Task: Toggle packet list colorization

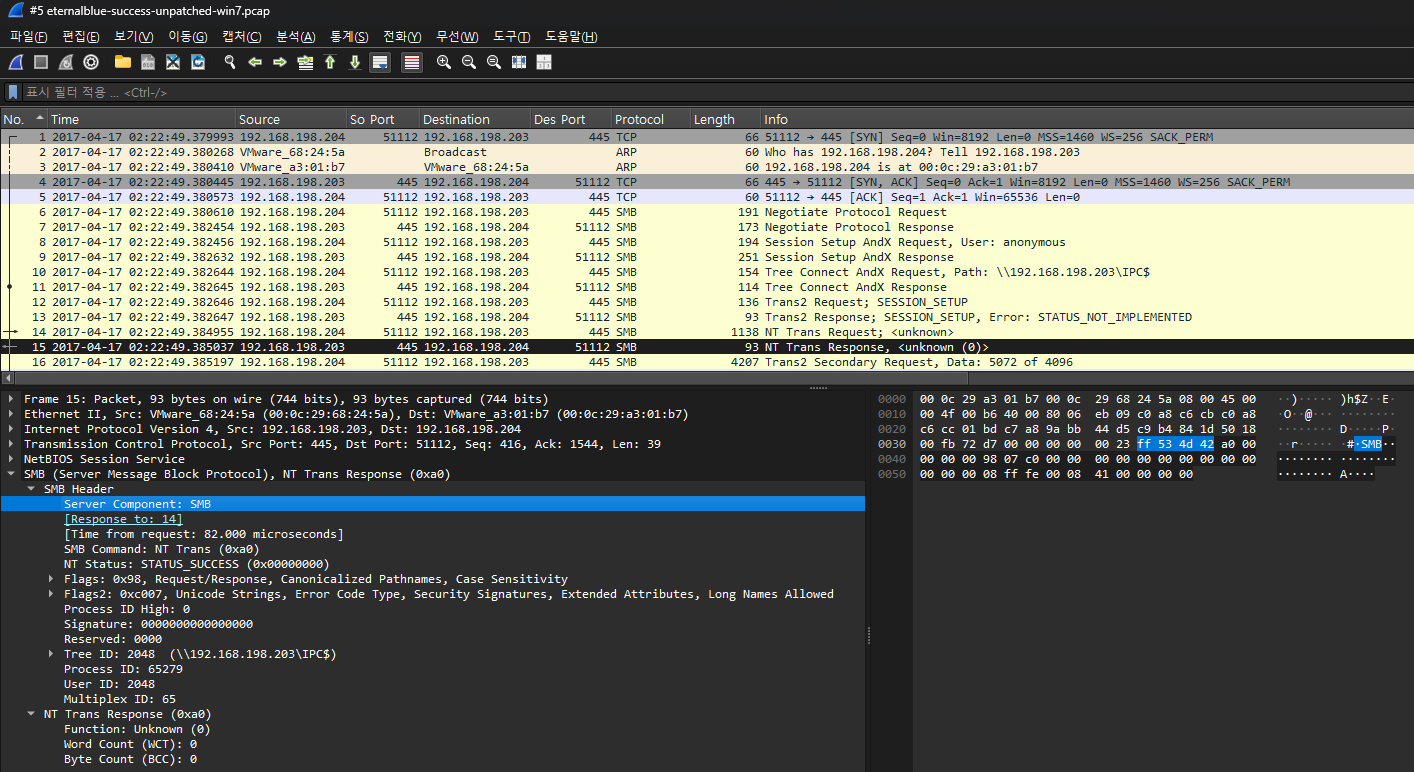Action: pyautogui.click(x=411, y=62)
